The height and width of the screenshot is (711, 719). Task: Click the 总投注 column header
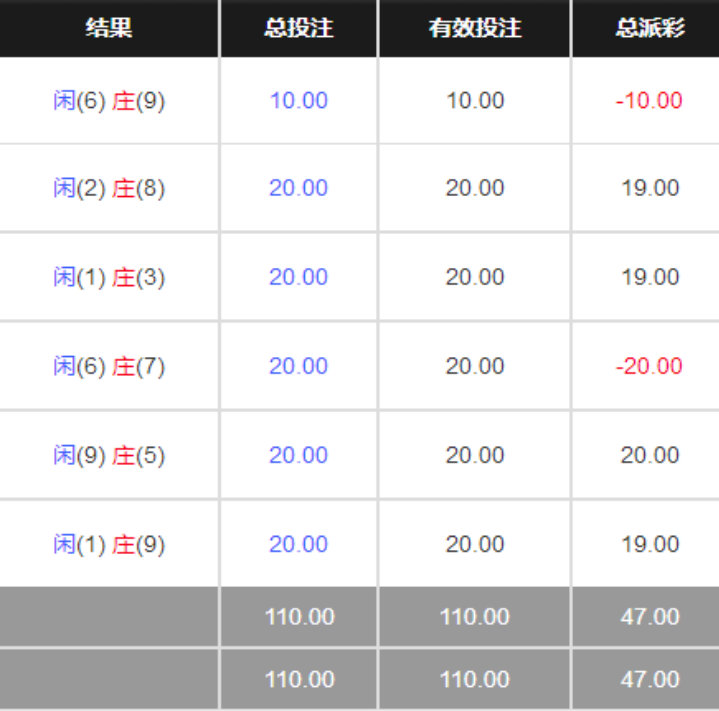click(x=299, y=28)
